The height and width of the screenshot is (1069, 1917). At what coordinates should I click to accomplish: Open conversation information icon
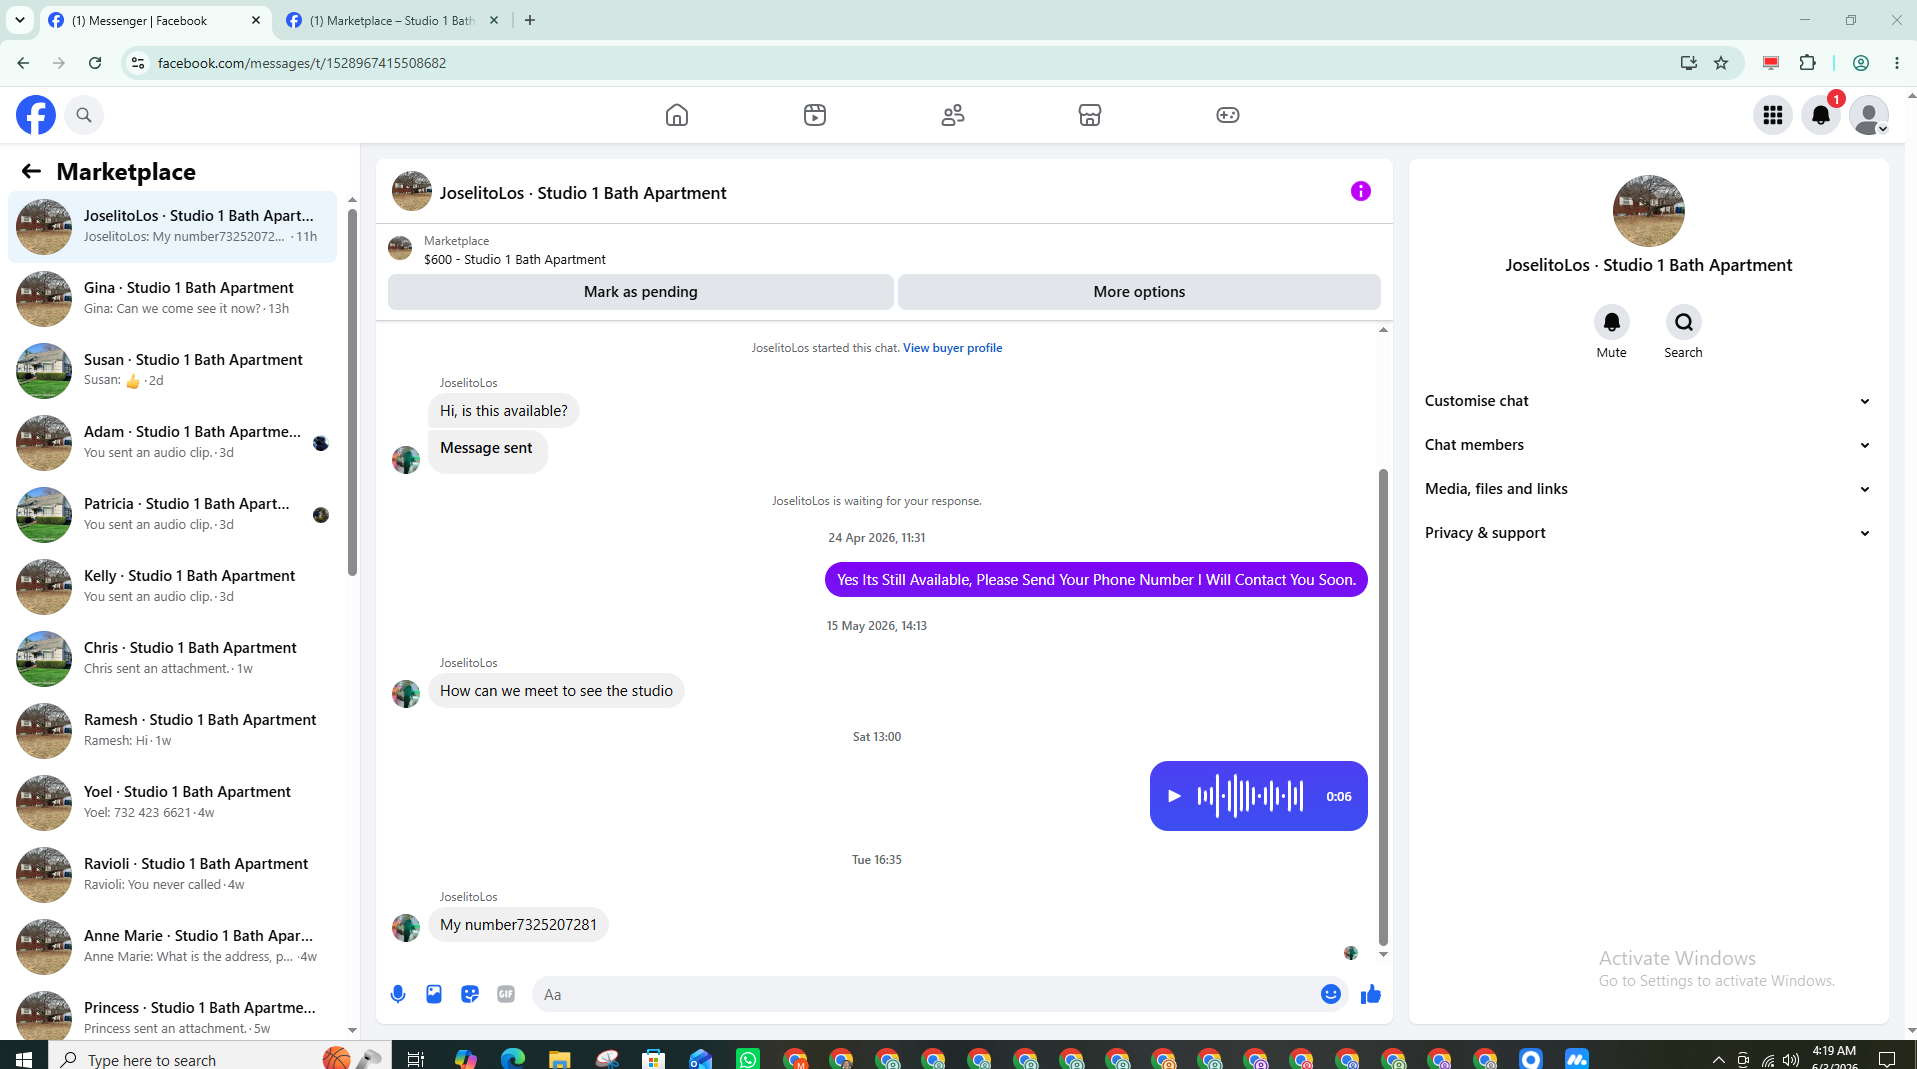point(1361,191)
